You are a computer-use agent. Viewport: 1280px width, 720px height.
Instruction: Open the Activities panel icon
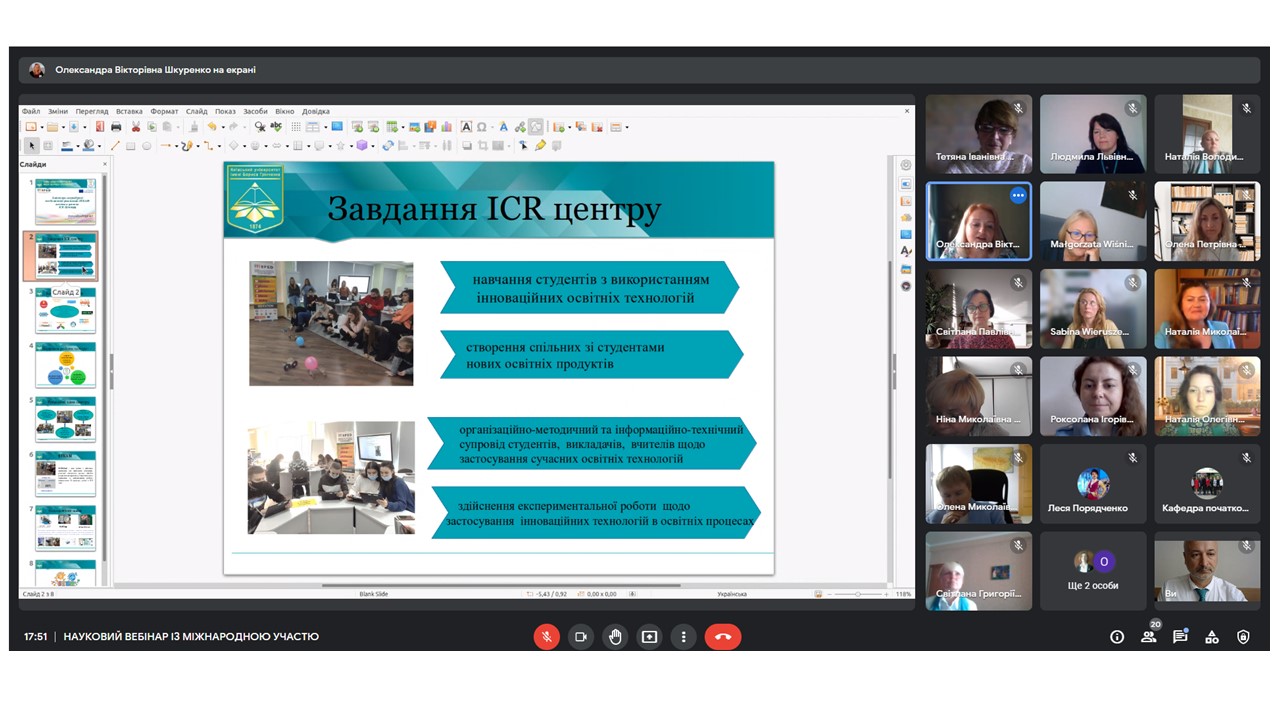1212,637
